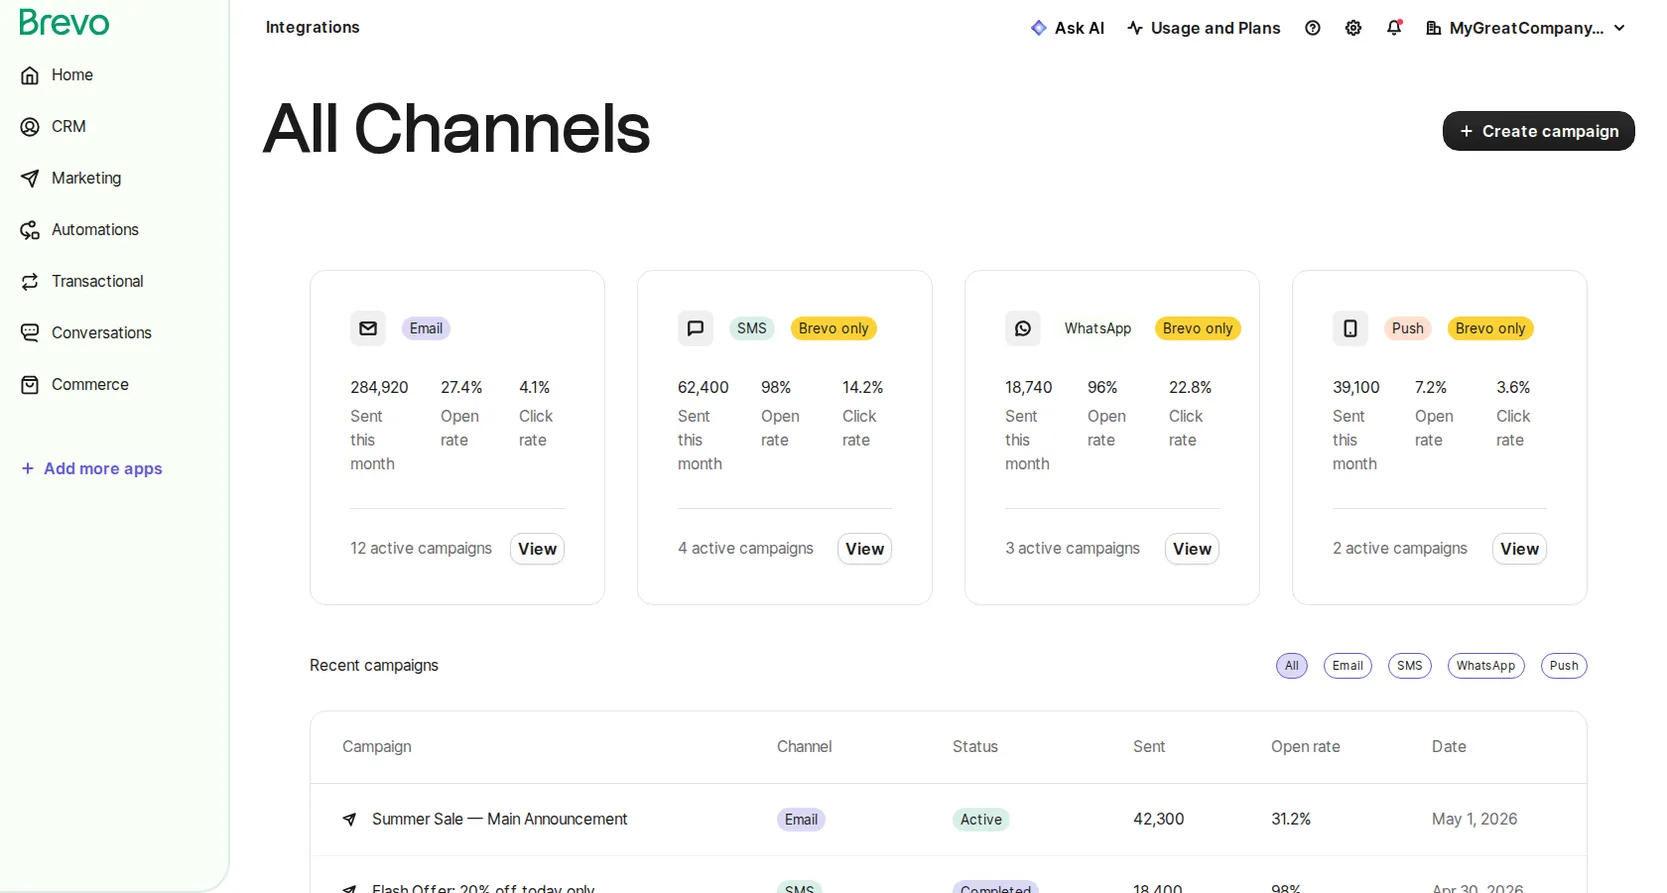Open settings gear icon in header
The image size is (1667, 893).
click(1353, 28)
